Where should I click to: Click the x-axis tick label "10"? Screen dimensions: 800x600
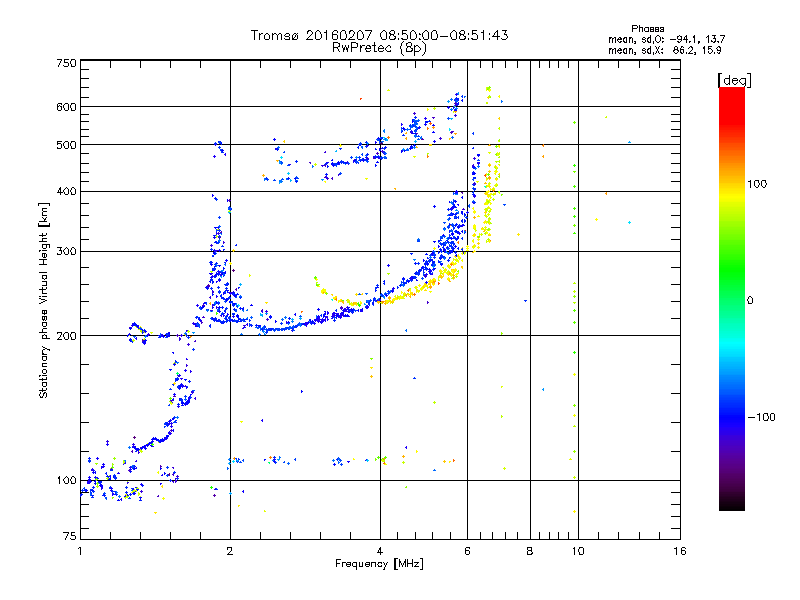tap(578, 551)
